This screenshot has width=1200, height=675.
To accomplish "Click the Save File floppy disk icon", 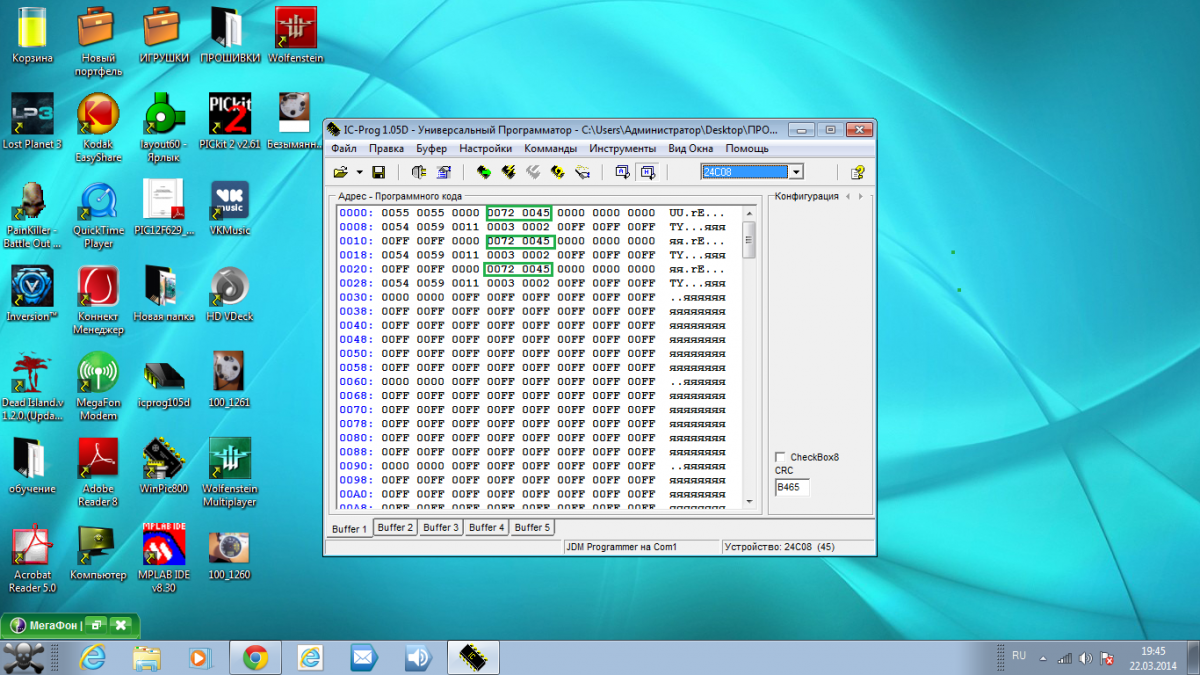I will coord(379,172).
